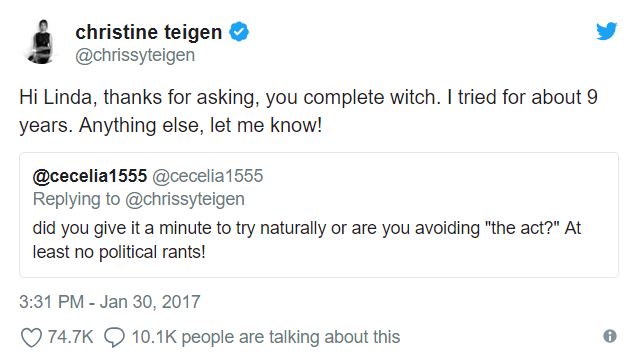635x360 pixels.
Task: Open the info icon at bottom right
Action: coord(610,336)
